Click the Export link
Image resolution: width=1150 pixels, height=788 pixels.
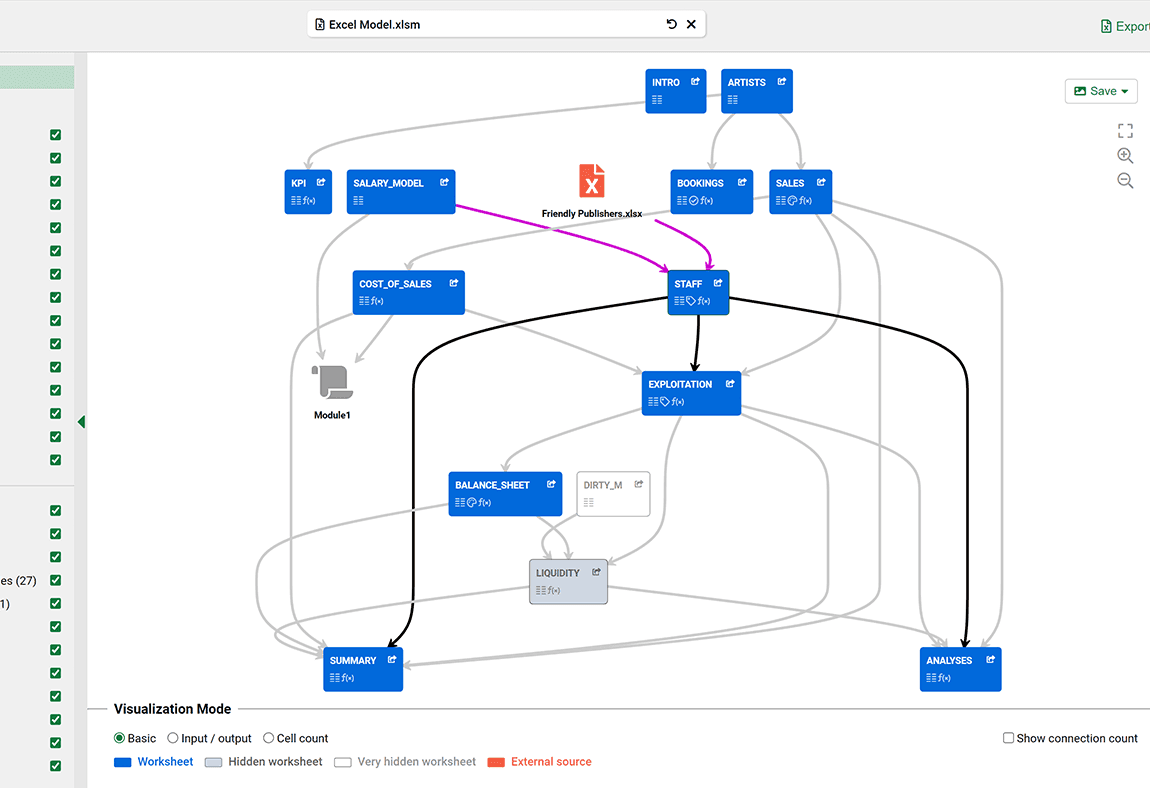(x=1124, y=26)
